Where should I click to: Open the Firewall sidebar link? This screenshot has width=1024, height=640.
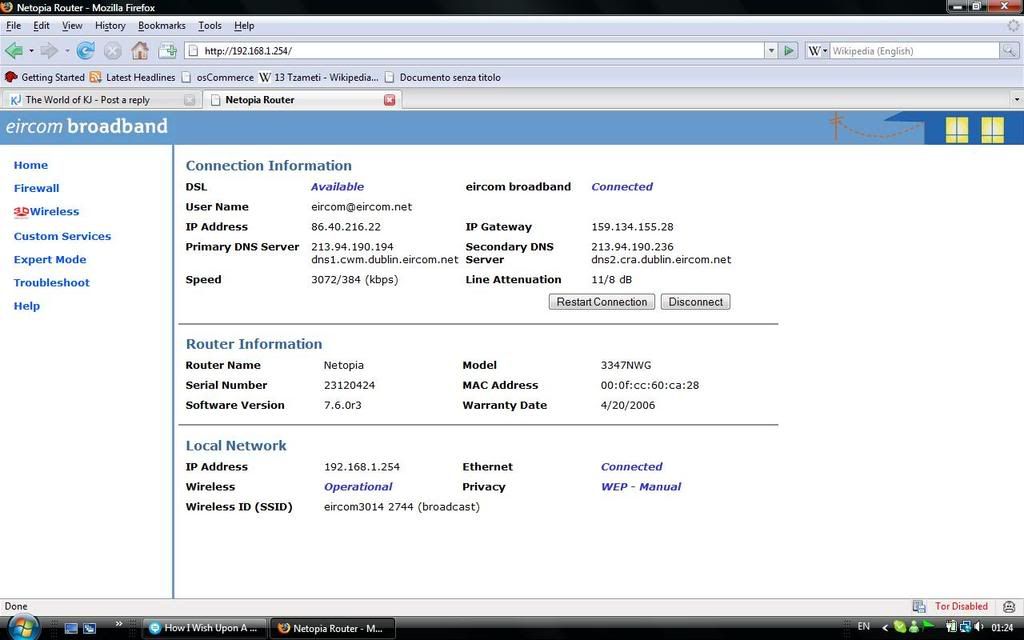37,188
